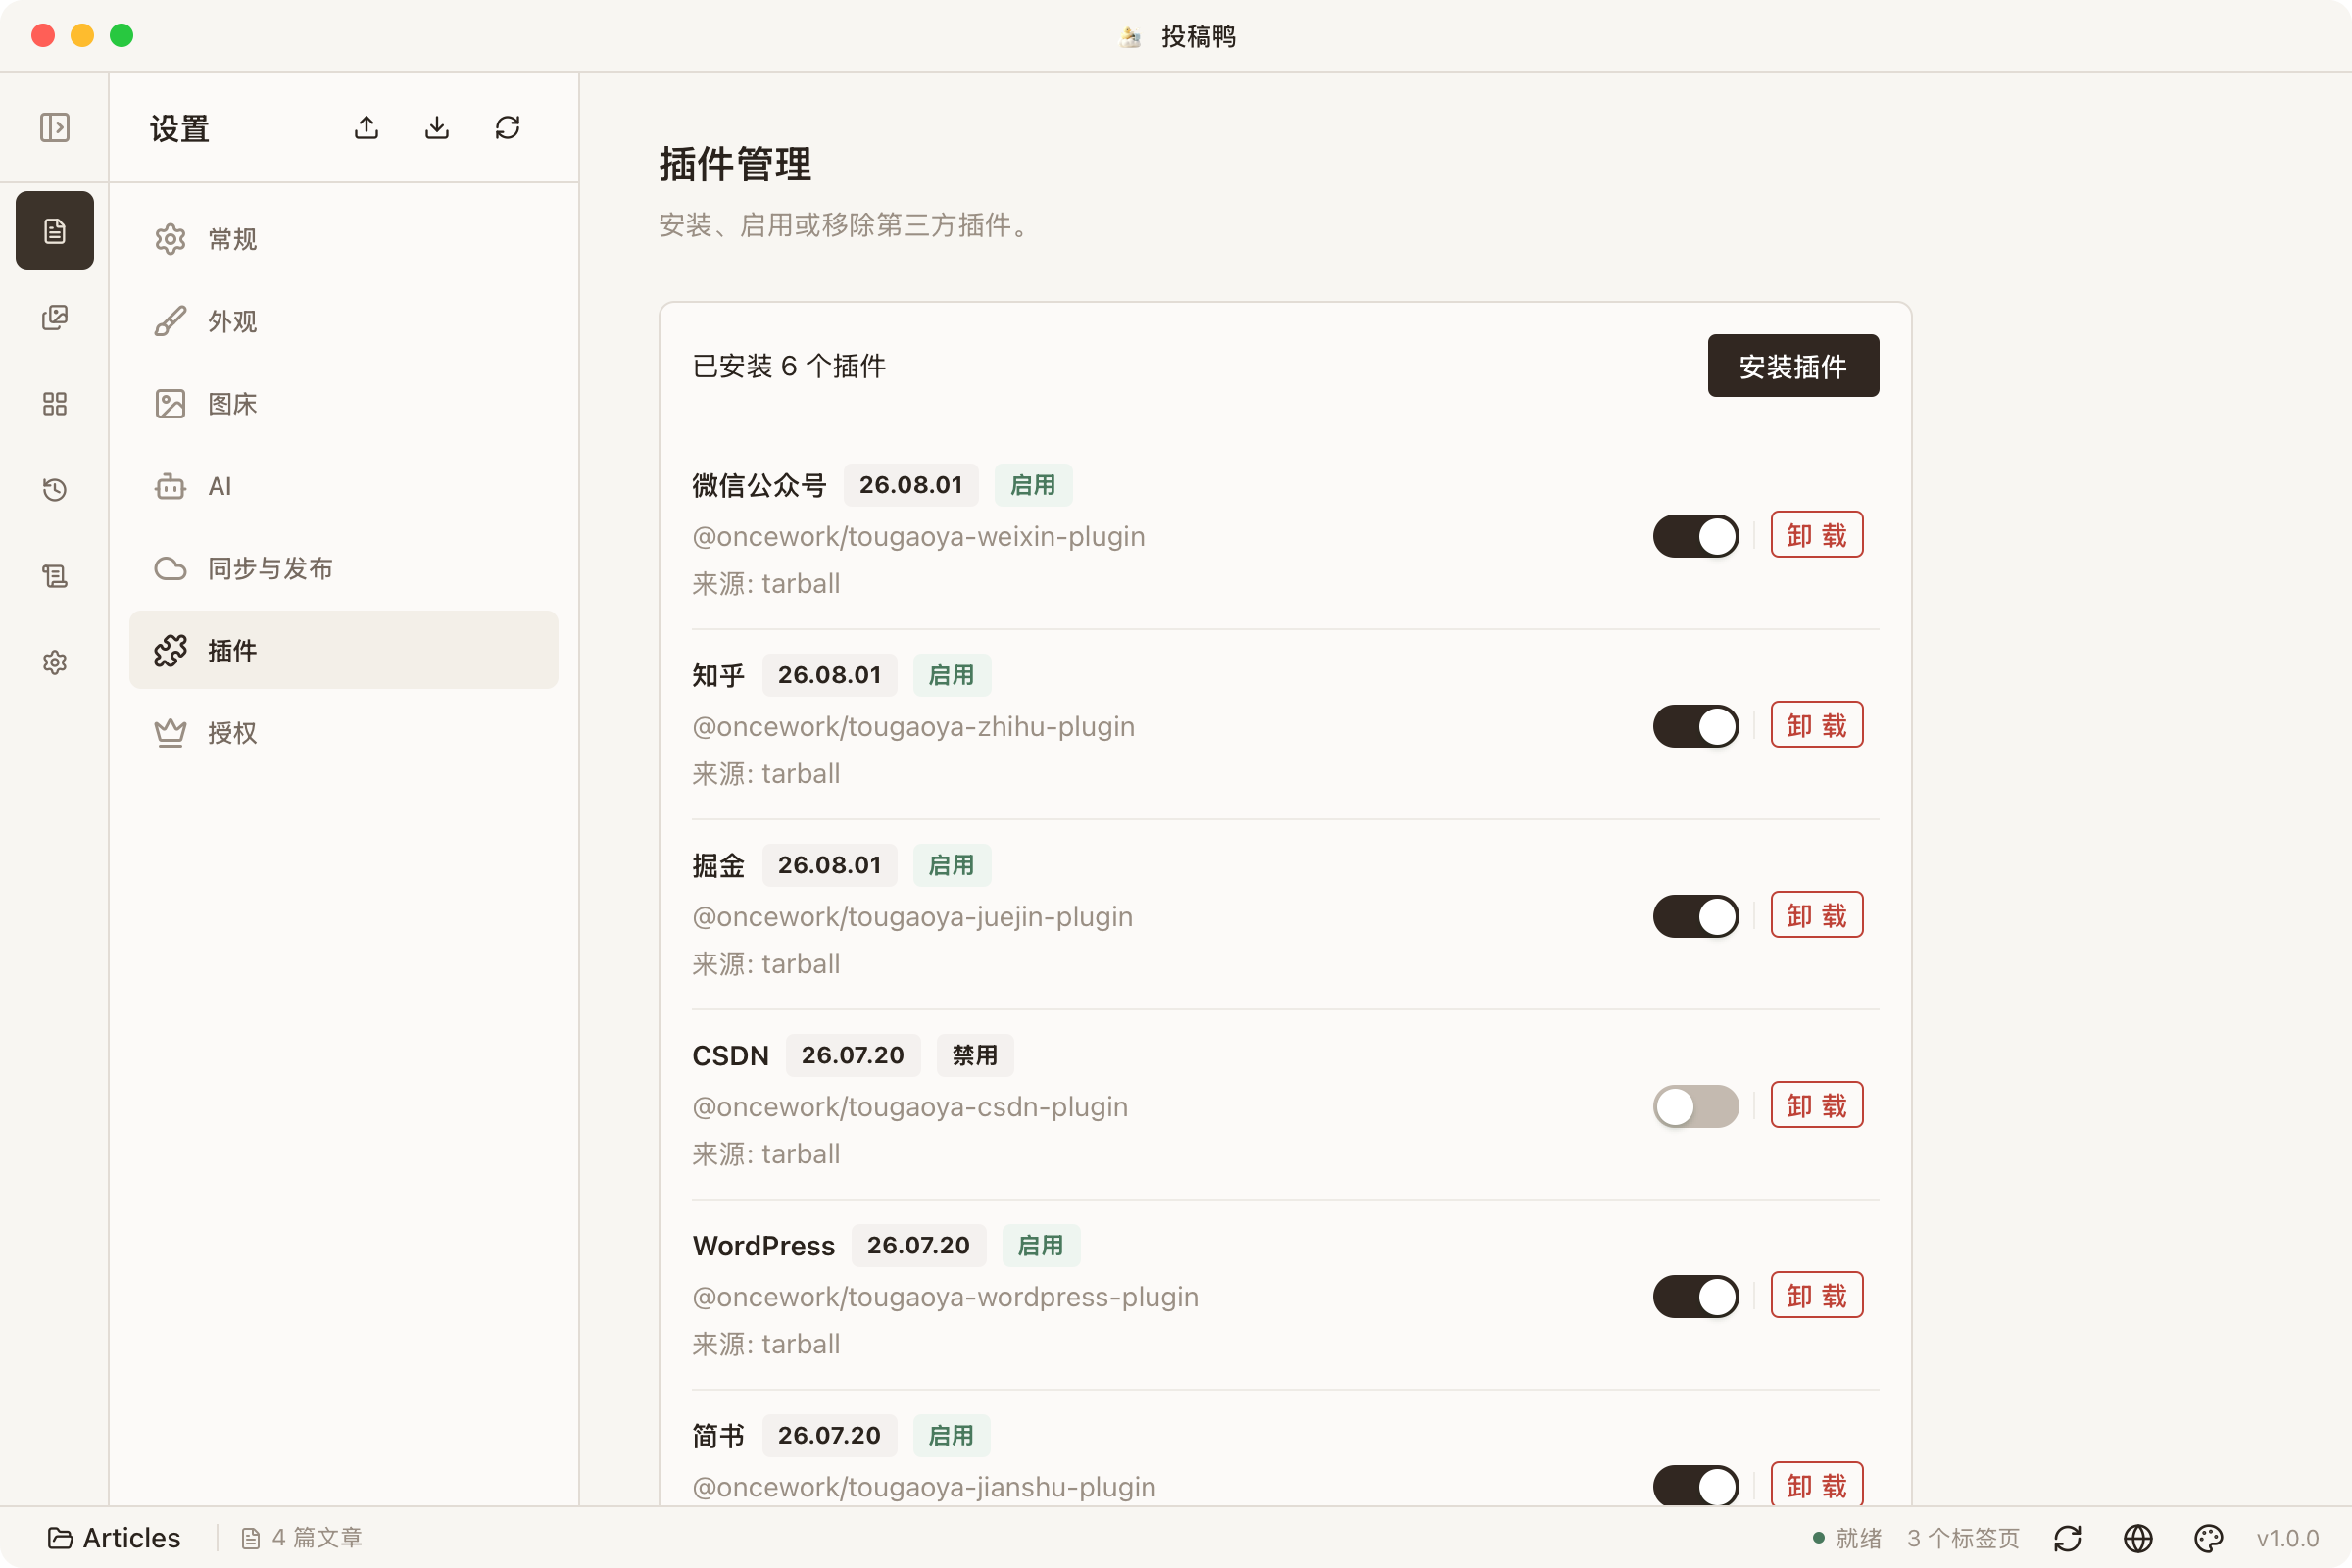This screenshot has width=2352, height=1568.
Task: Open the scroll-shaped icon in the rail
Action: tap(54, 576)
